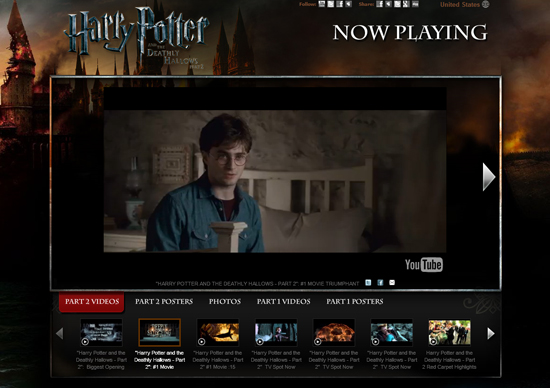This screenshot has width=550, height=388.
Task: Email the video using the envelope icon
Action: coord(392,282)
